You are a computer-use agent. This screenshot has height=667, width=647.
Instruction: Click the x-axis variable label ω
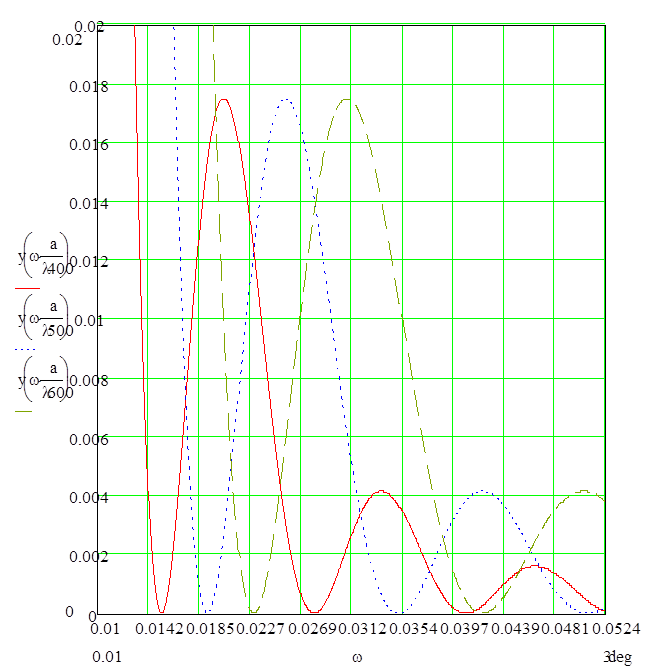357,658
